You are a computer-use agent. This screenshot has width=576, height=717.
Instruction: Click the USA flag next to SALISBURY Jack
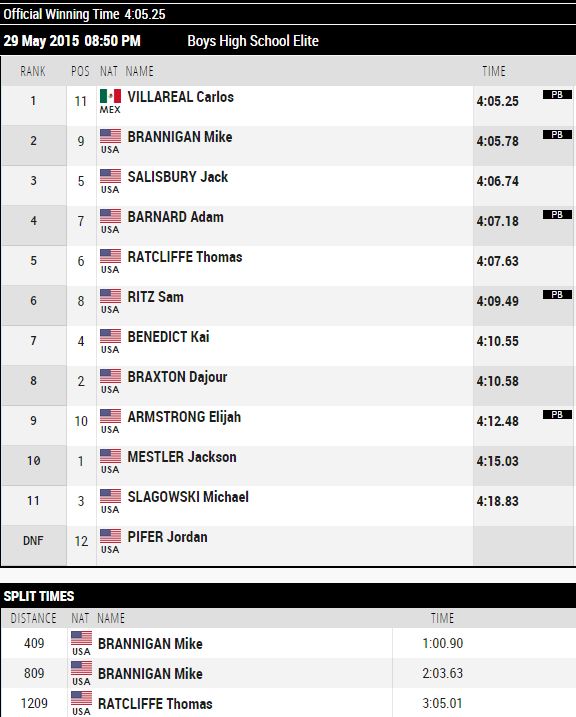[x=110, y=176]
